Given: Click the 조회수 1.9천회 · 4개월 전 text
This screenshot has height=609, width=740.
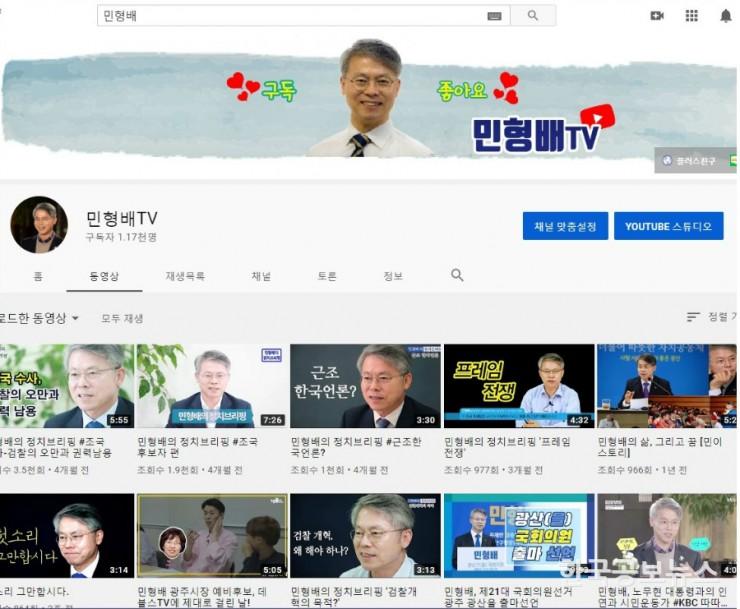Looking at the screenshot, I should [x=190, y=470].
